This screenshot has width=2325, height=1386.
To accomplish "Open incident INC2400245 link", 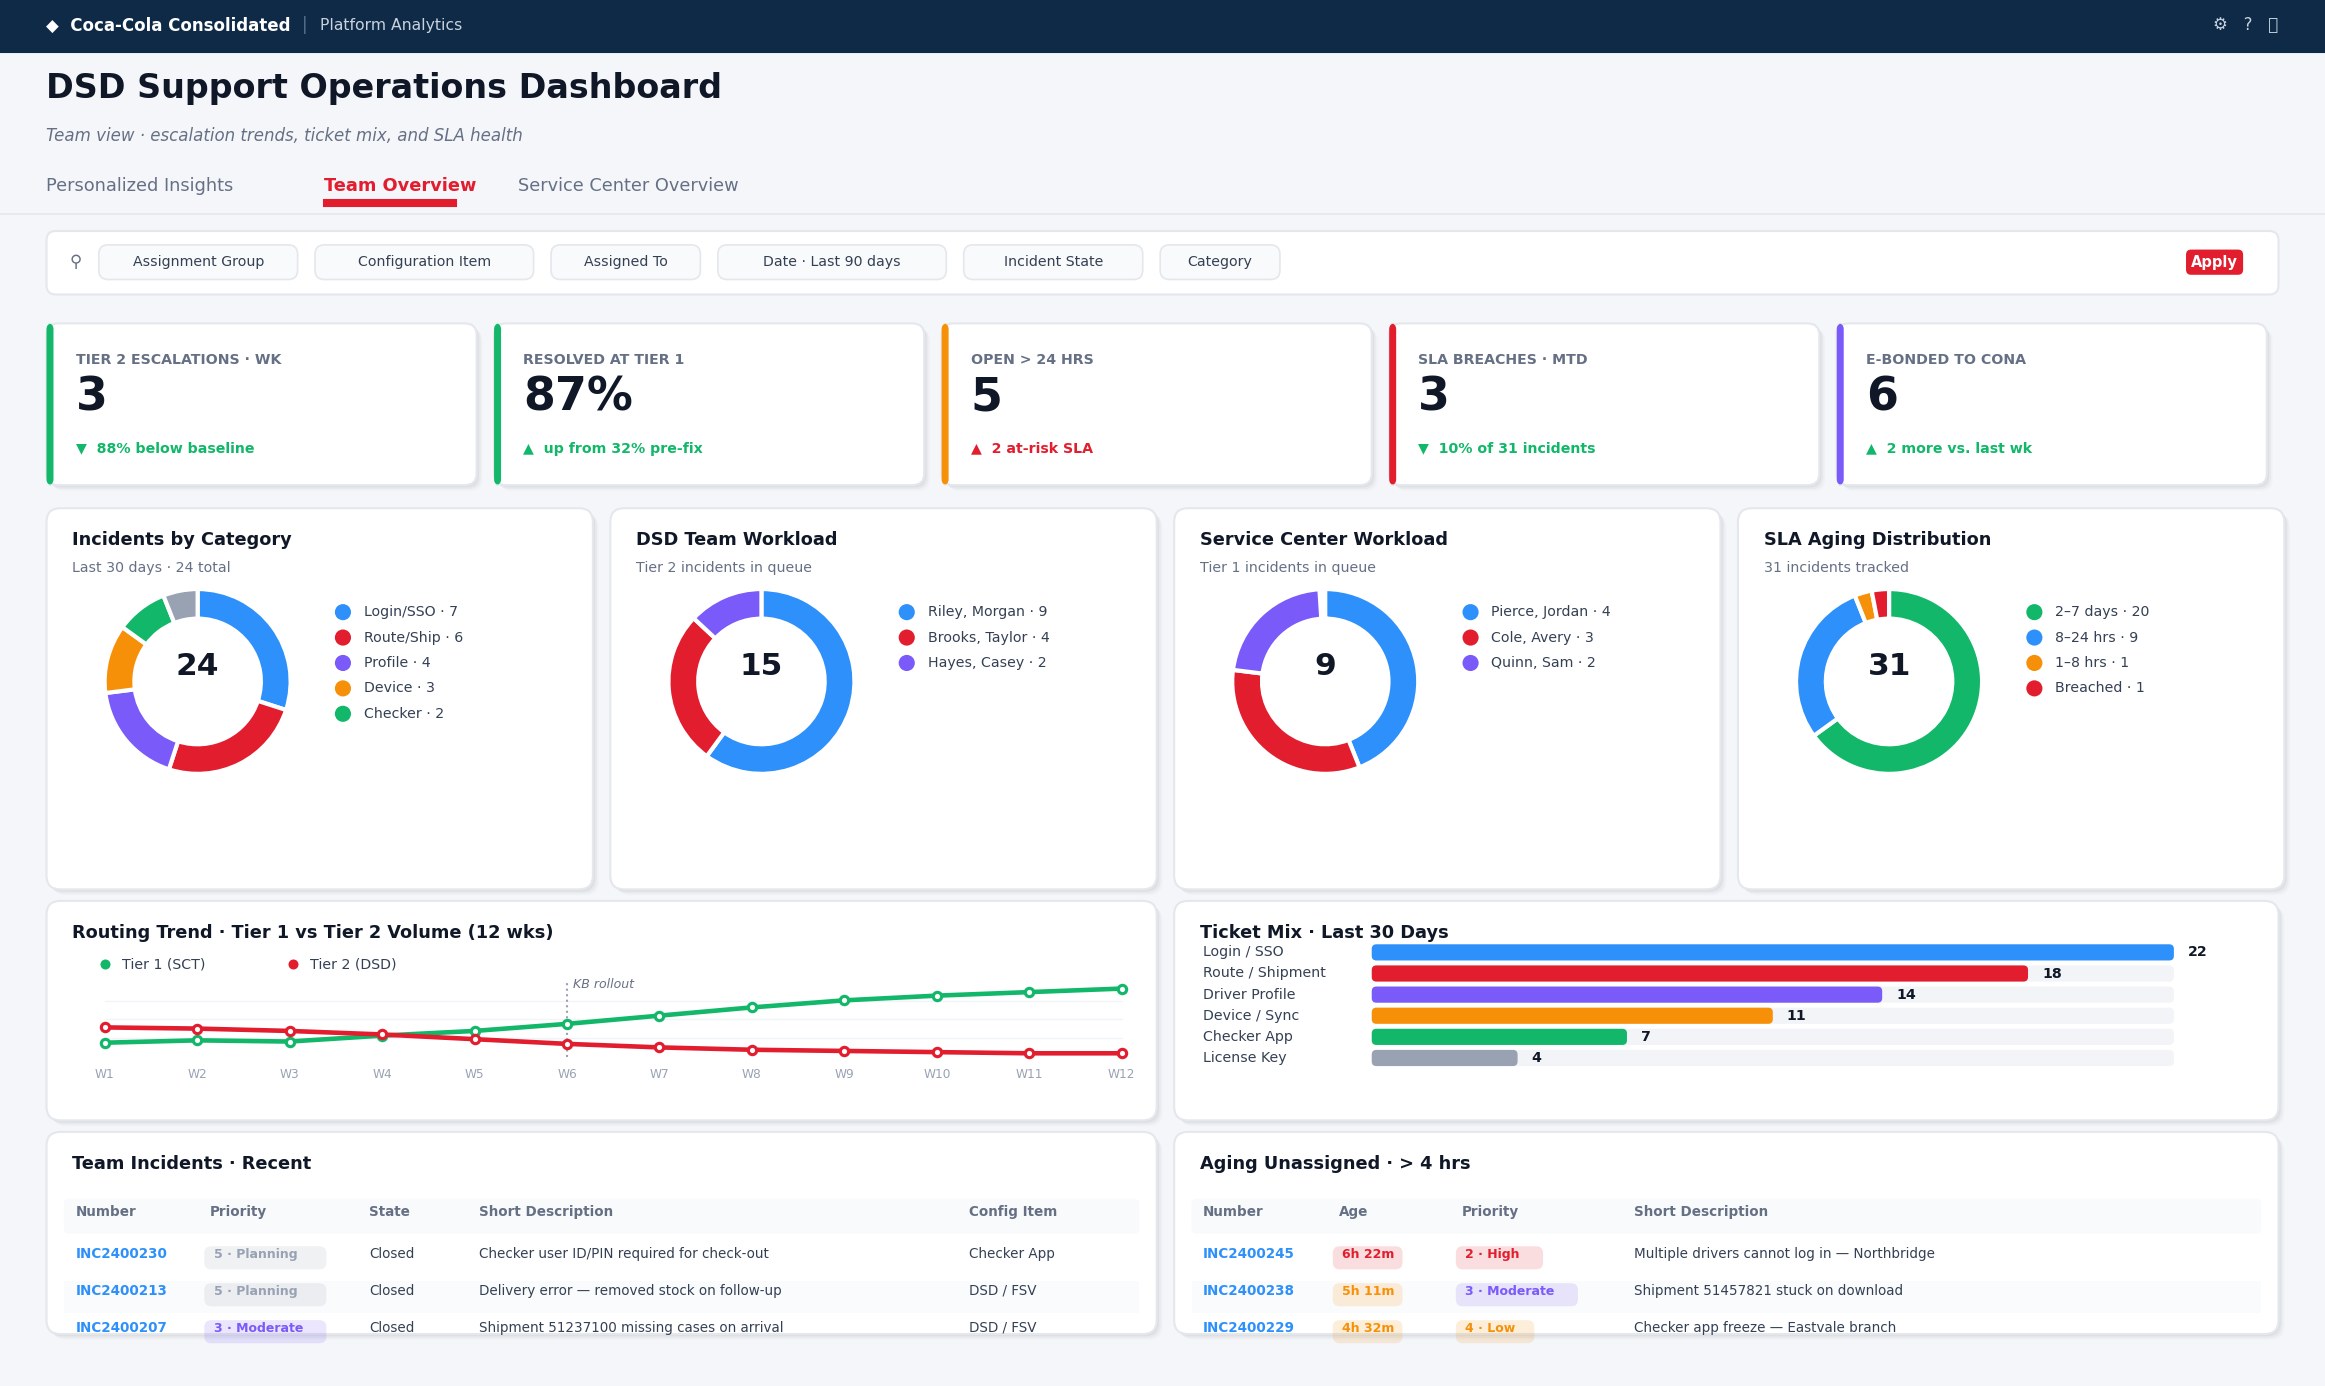I will (1248, 1253).
